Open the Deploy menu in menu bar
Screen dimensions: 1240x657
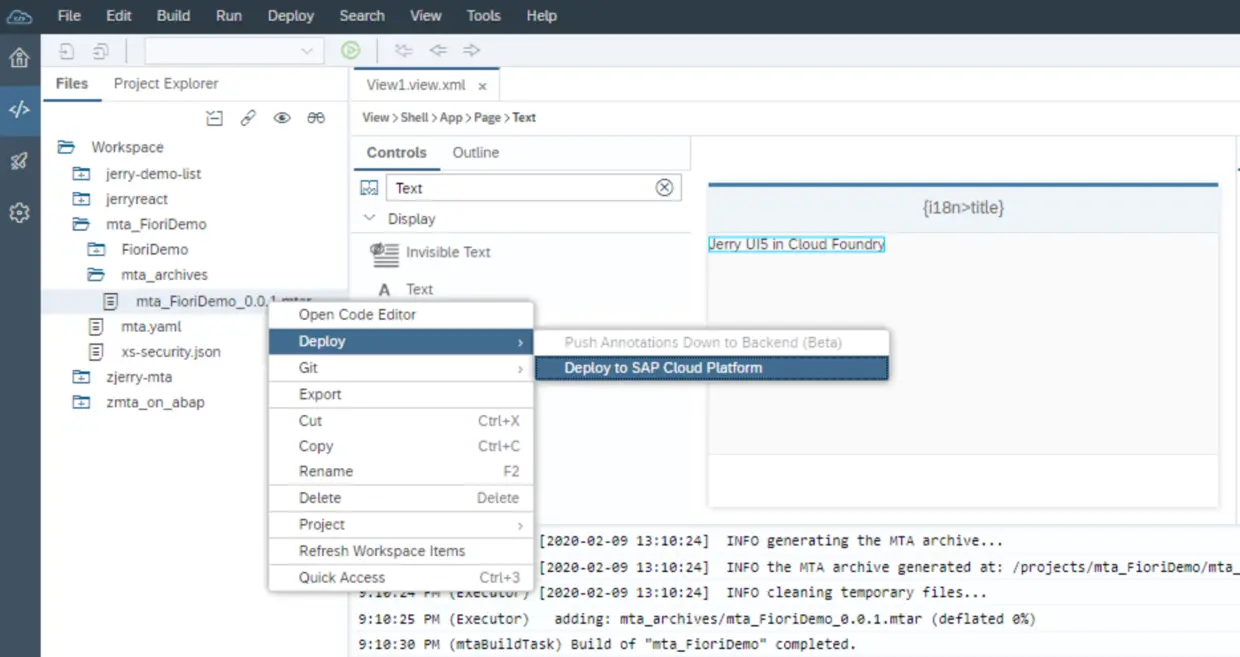pos(291,16)
